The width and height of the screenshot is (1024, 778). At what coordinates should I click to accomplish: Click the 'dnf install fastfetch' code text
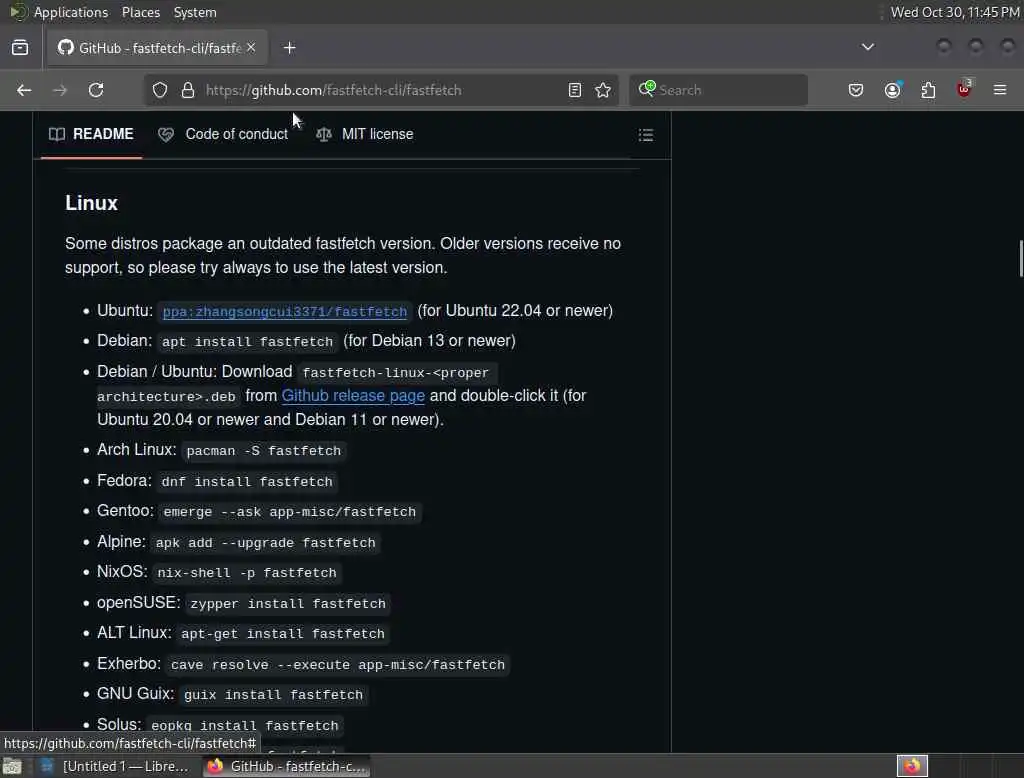(247, 482)
